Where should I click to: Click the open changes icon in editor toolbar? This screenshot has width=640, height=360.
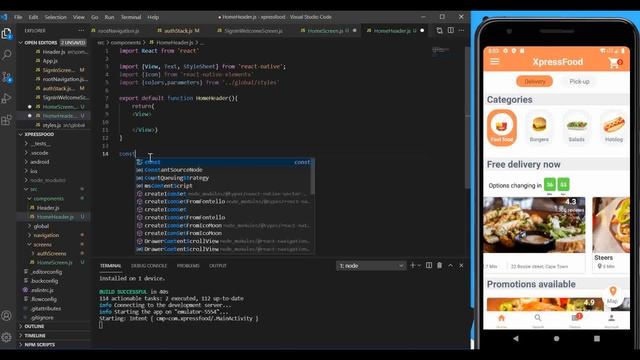point(440,31)
